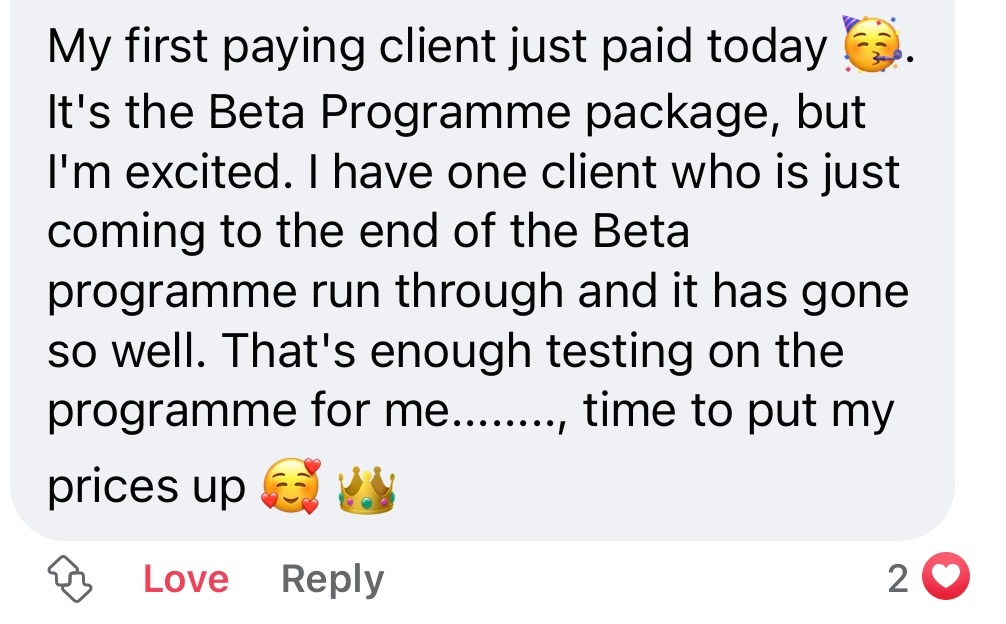Click the smiling face with hearts emoji
This screenshot has height=624, width=1006.
(x=291, y=487)
